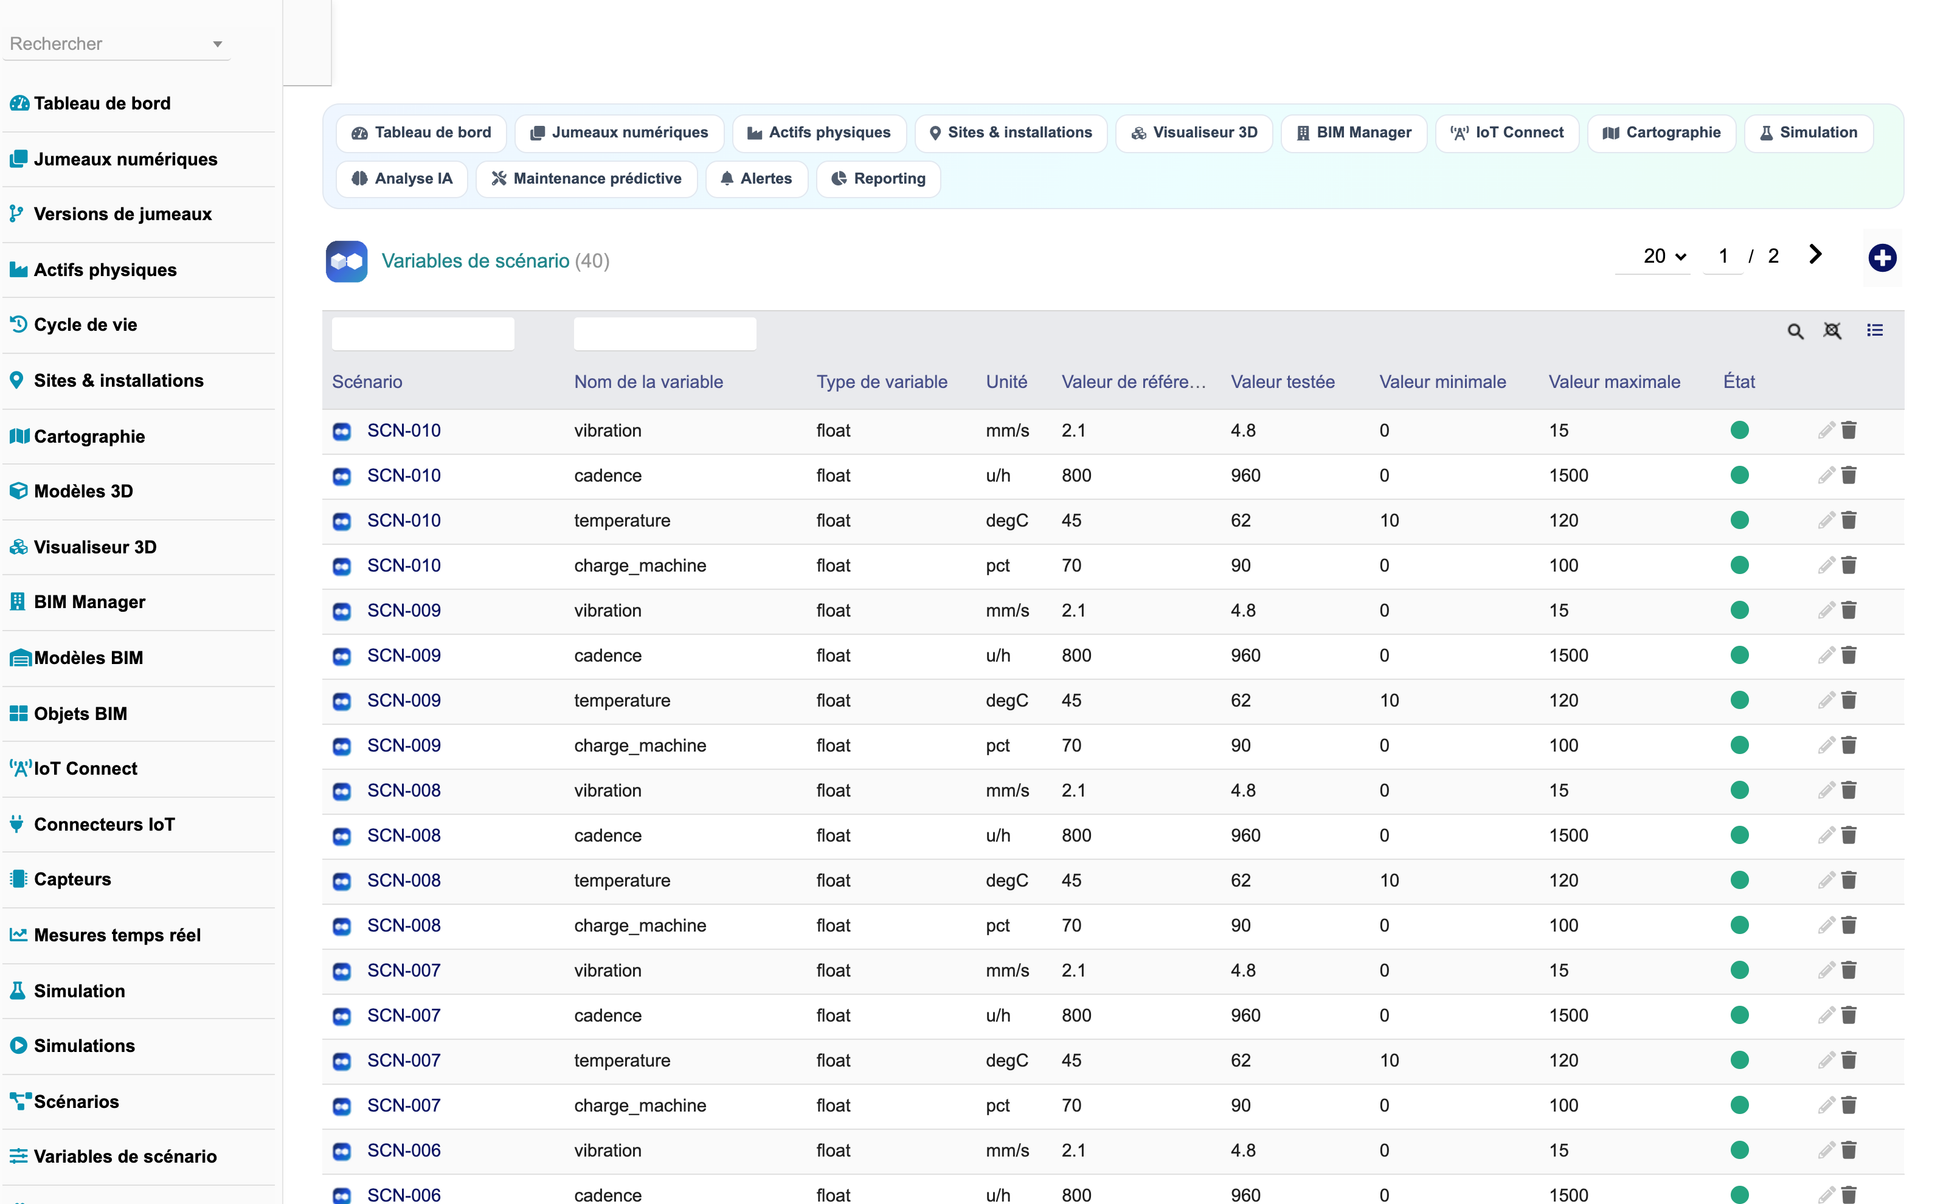The height and width of the screenshot is (1204, 1946).
Task: Open the Cartographie tab
Action: pyautogui.click(x=1661, y=133)
